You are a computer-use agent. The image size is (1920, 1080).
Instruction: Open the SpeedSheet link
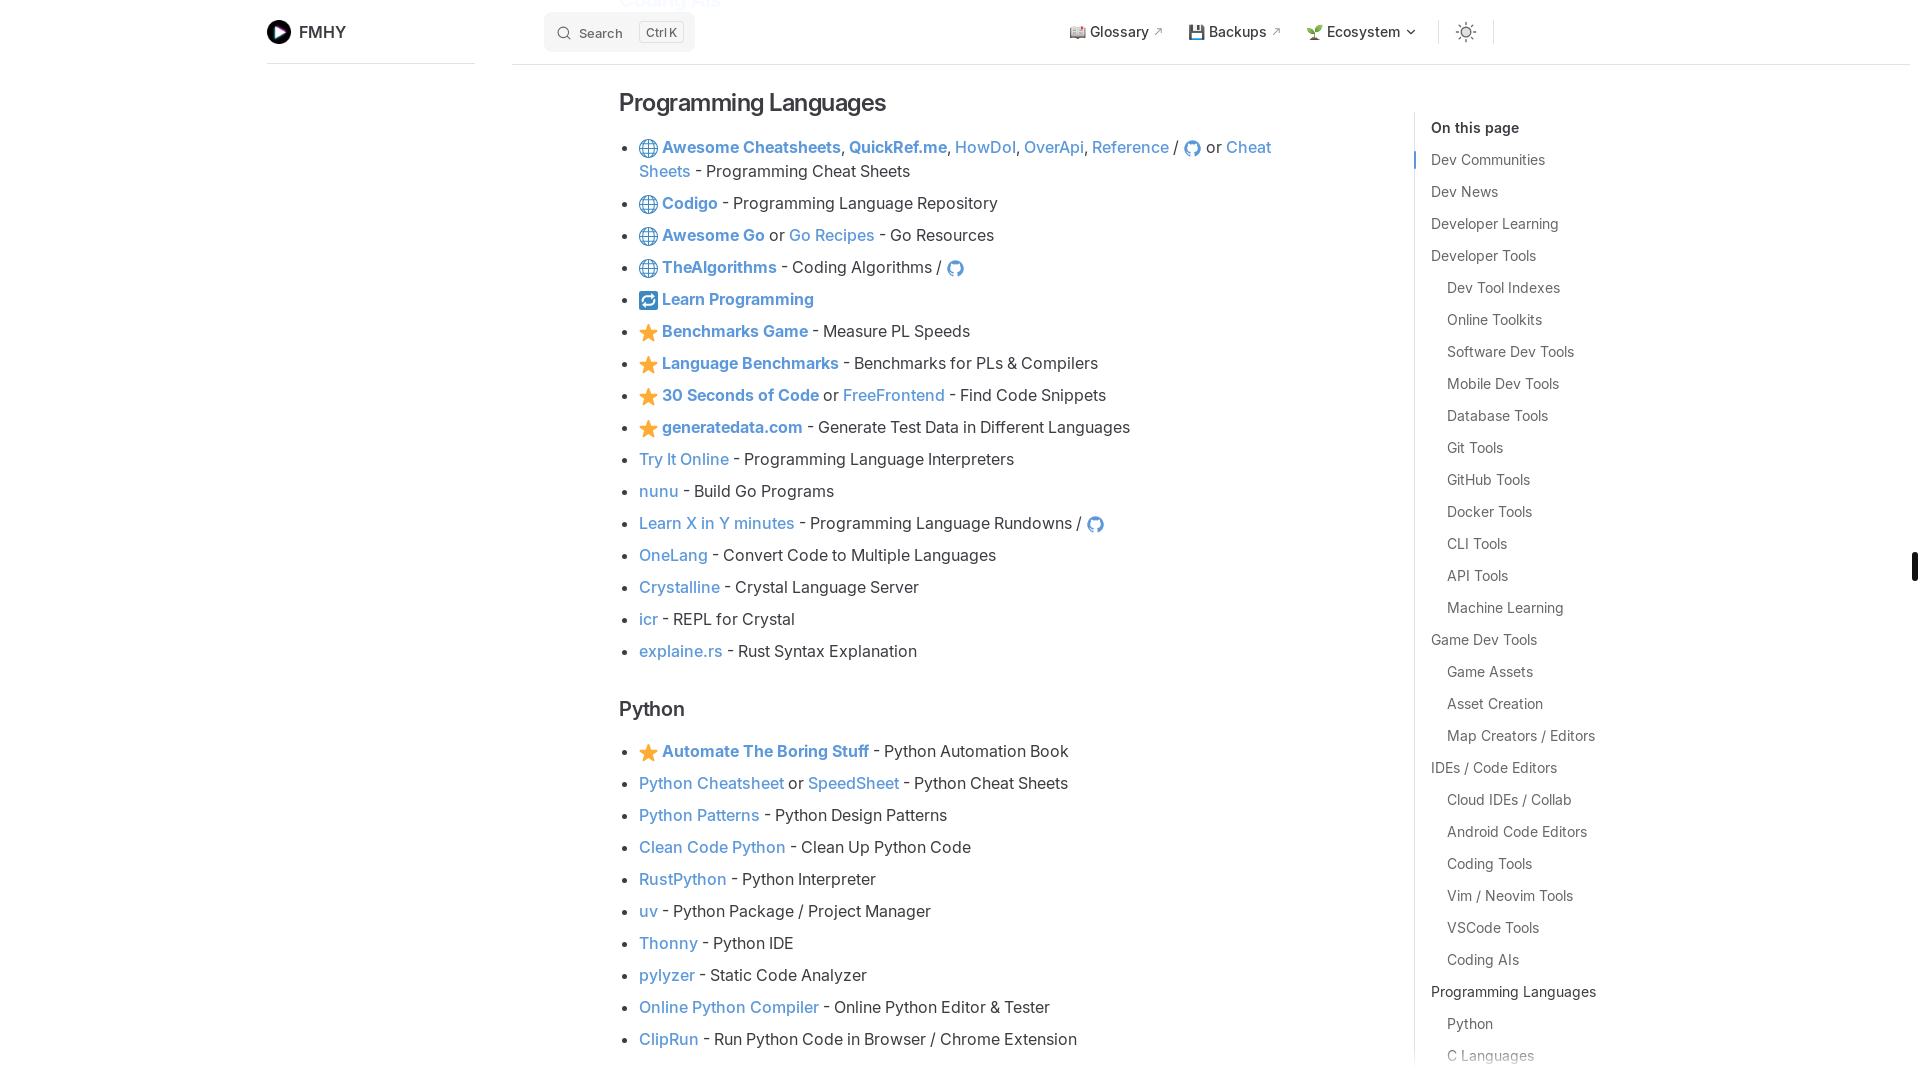pos(853,783)
